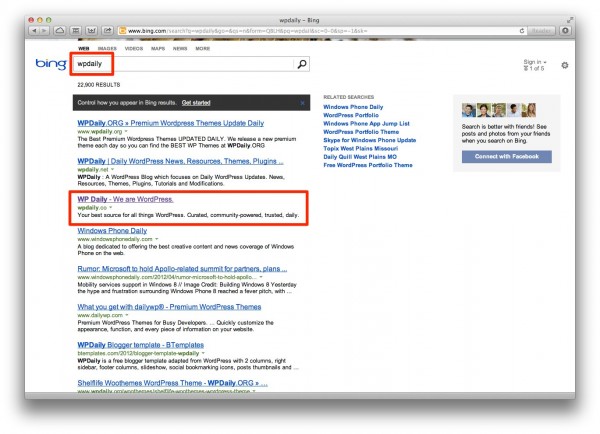Open the Top Sites grid icon
The height and width of the screenshot is (434, 600).
click(91, 31)
